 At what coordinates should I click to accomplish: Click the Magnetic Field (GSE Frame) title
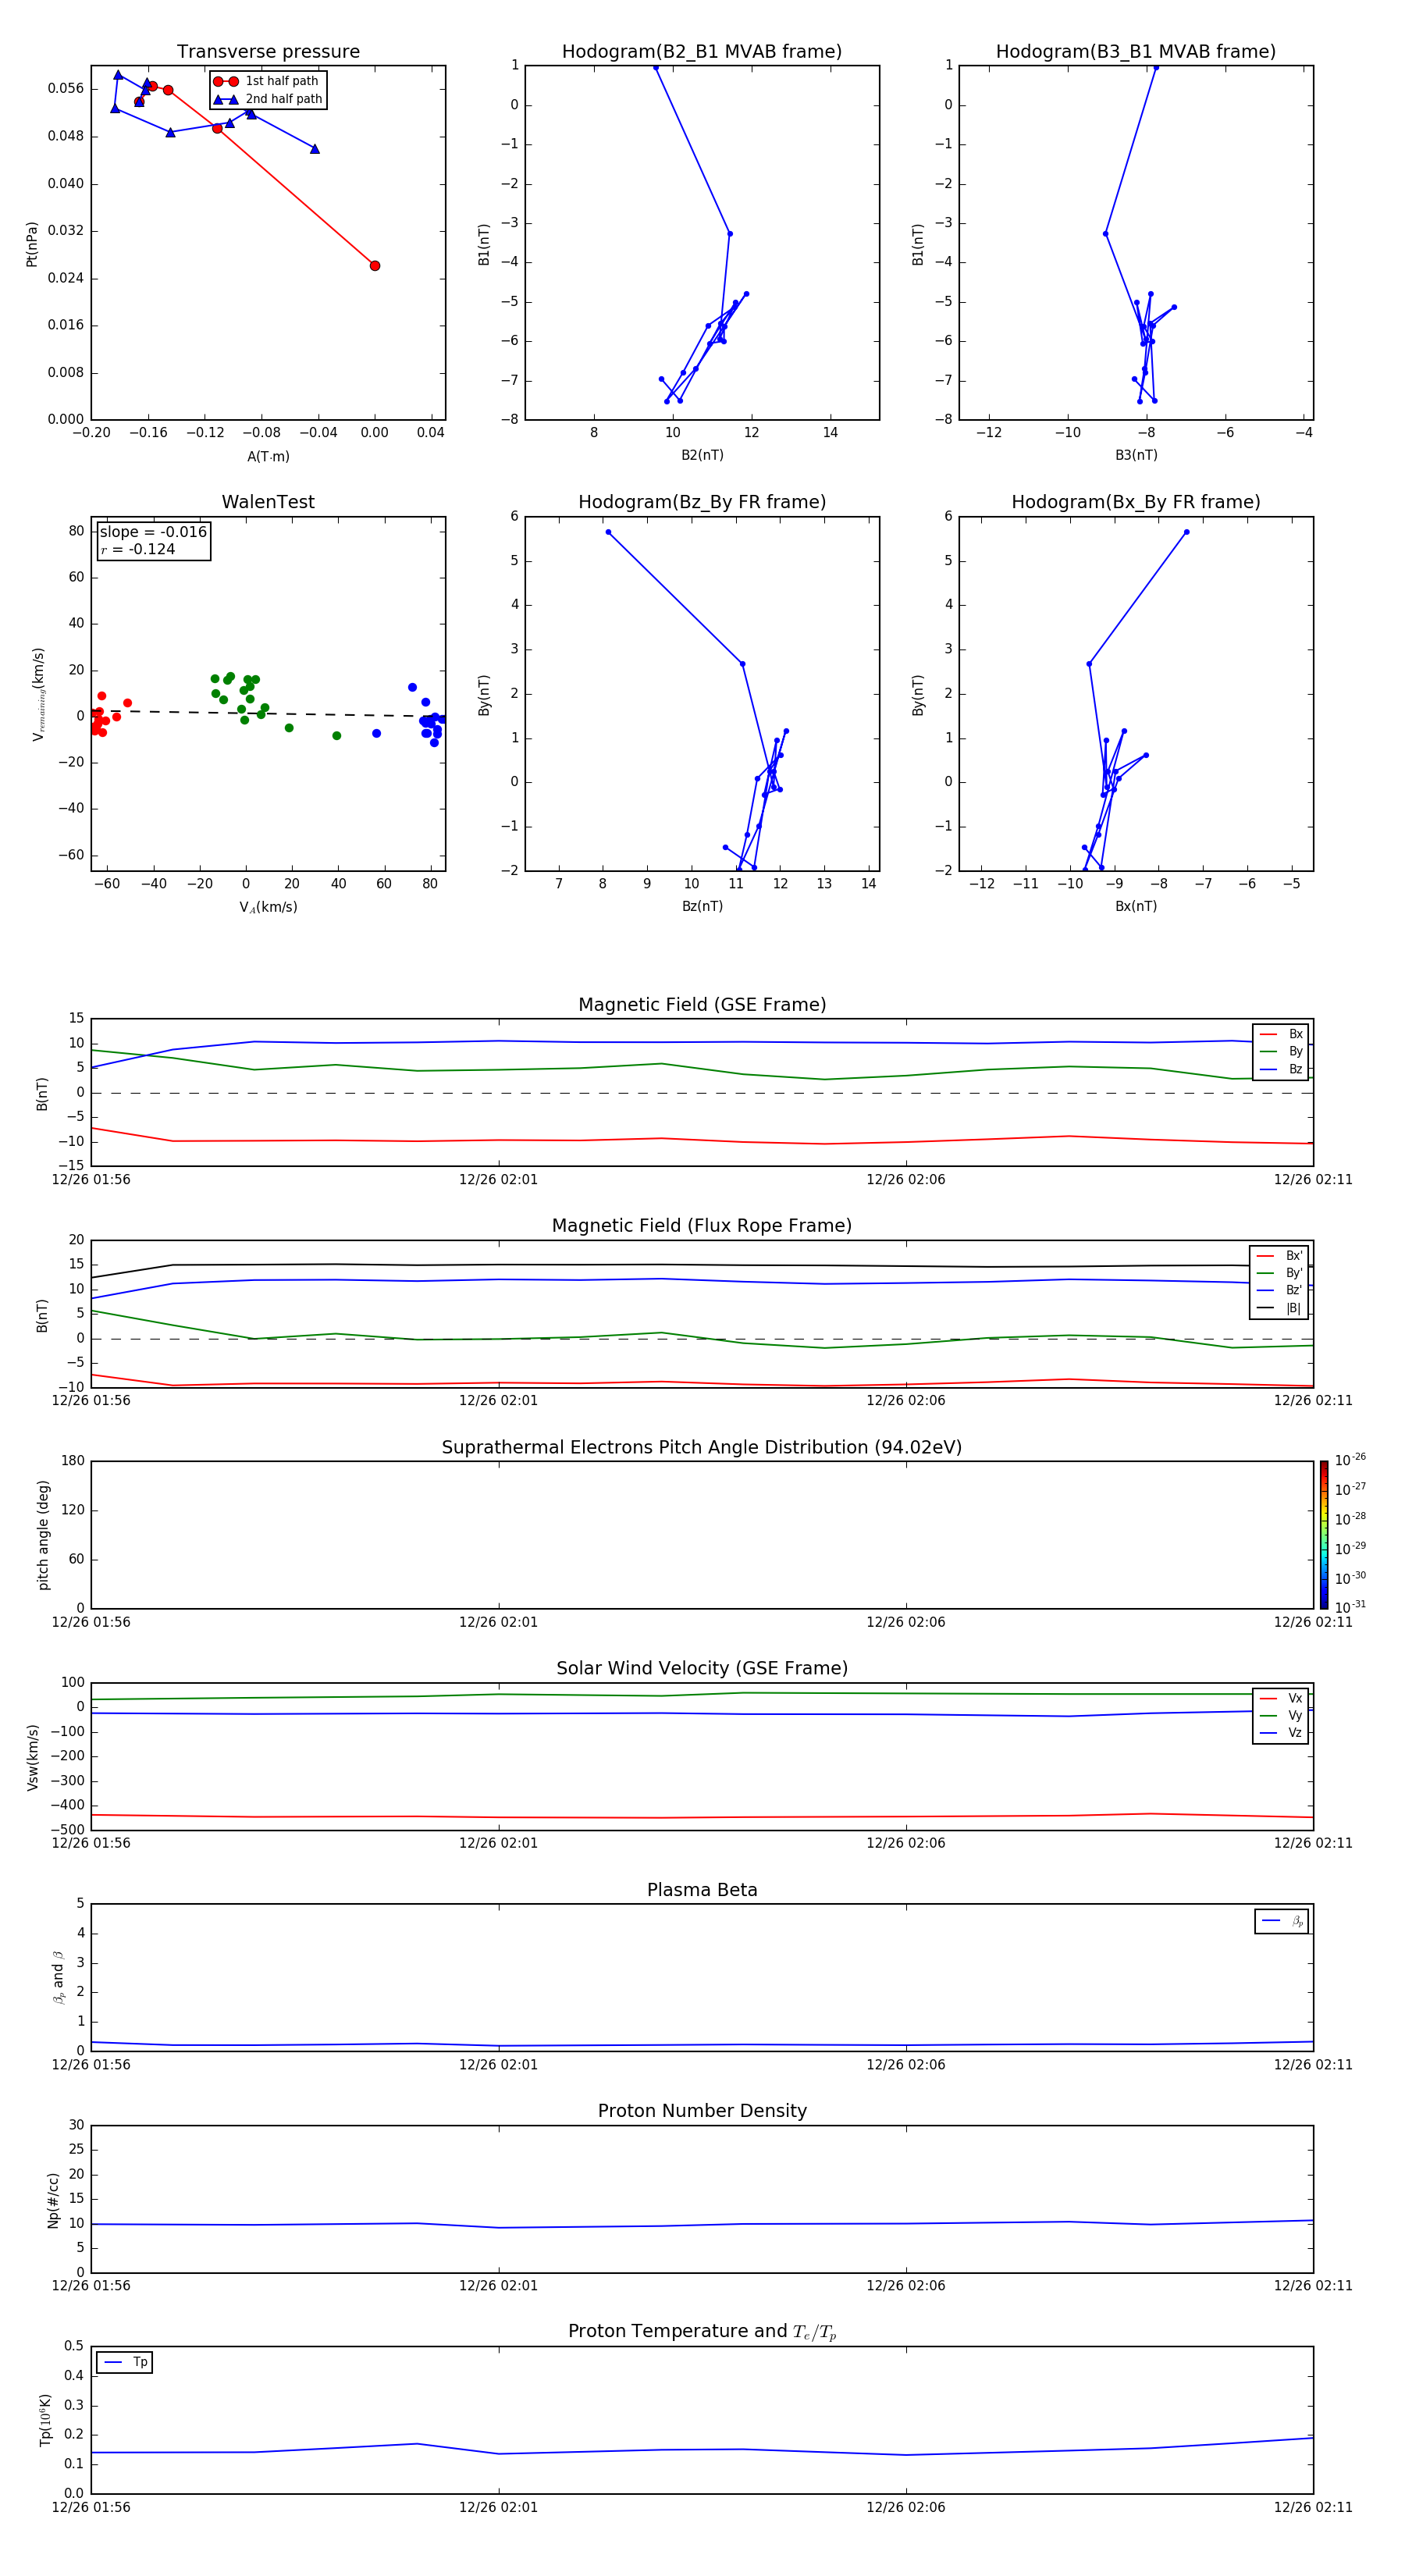(702, 1005)
